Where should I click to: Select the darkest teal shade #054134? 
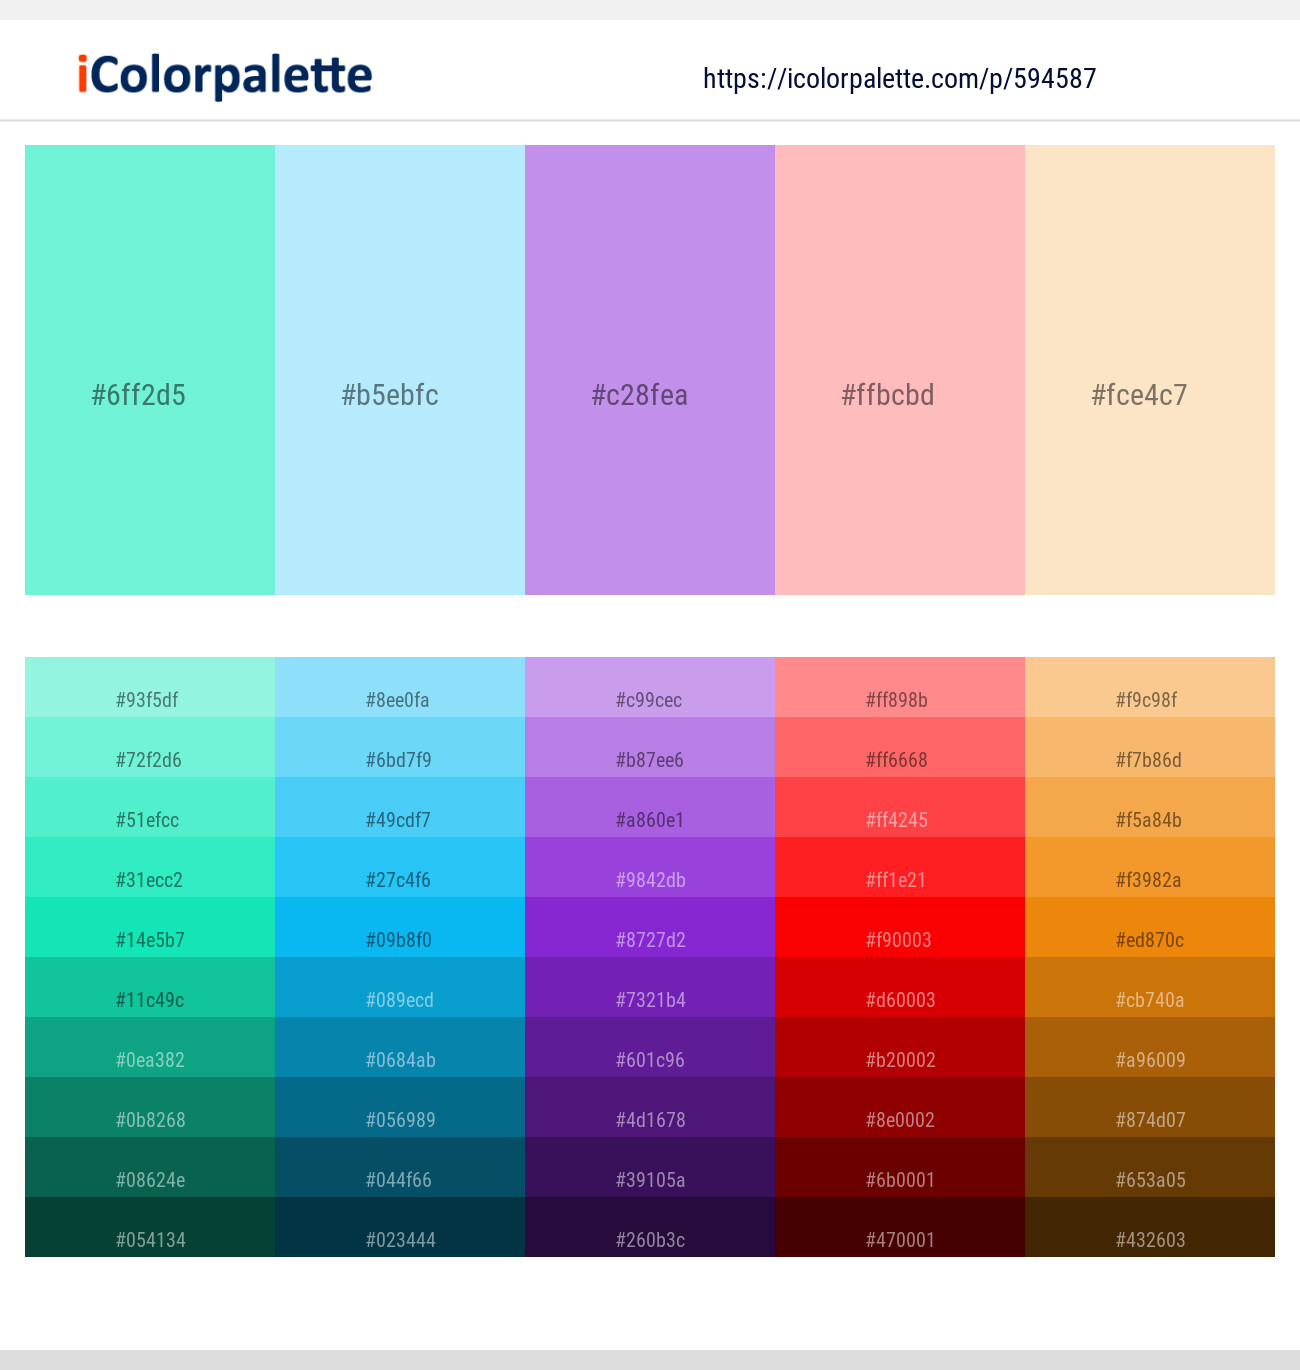[x=150, y=1239]
